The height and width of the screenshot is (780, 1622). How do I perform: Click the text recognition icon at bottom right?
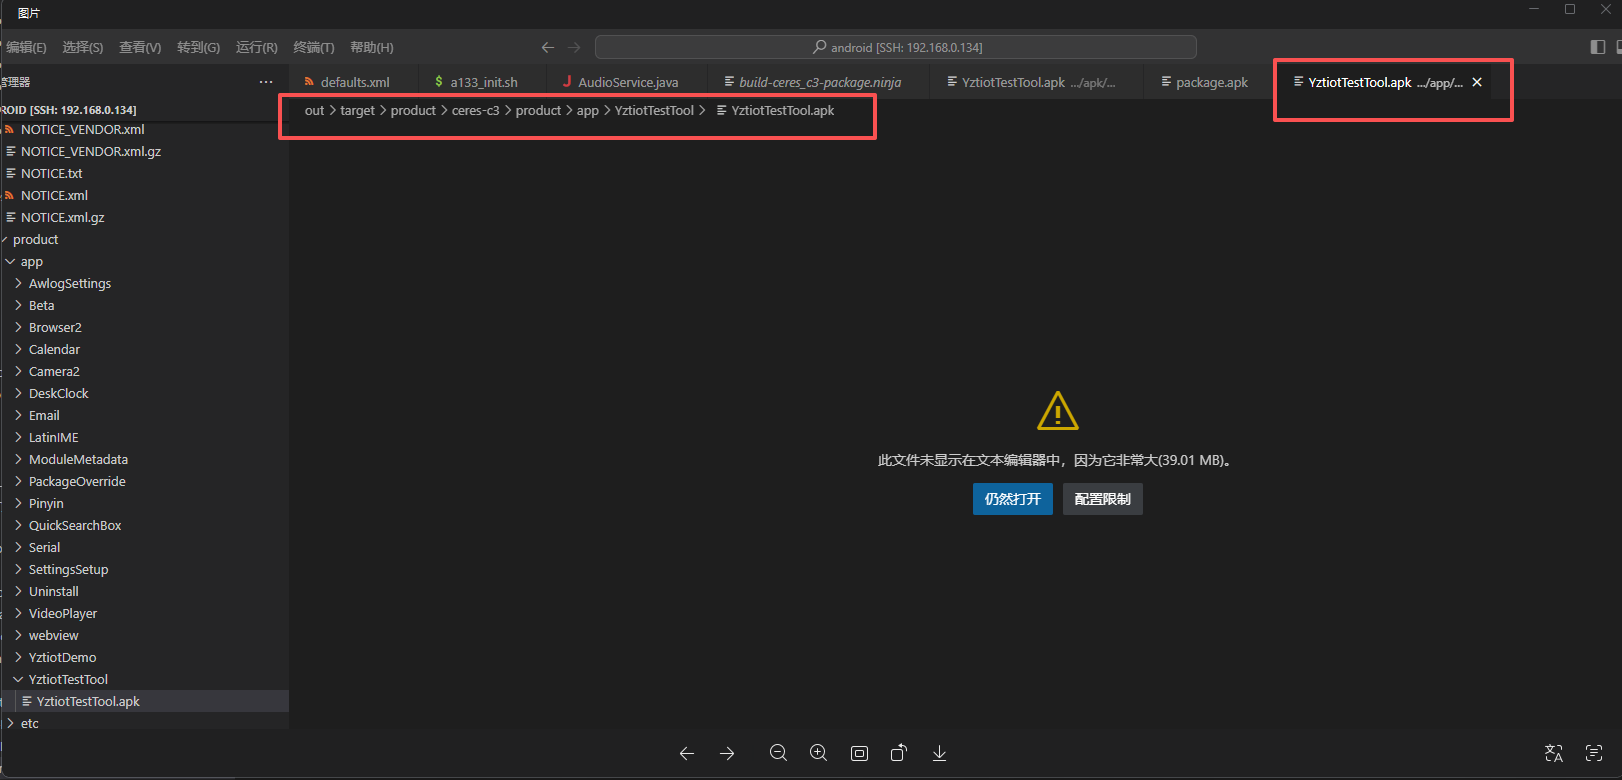coord(1594,754)
